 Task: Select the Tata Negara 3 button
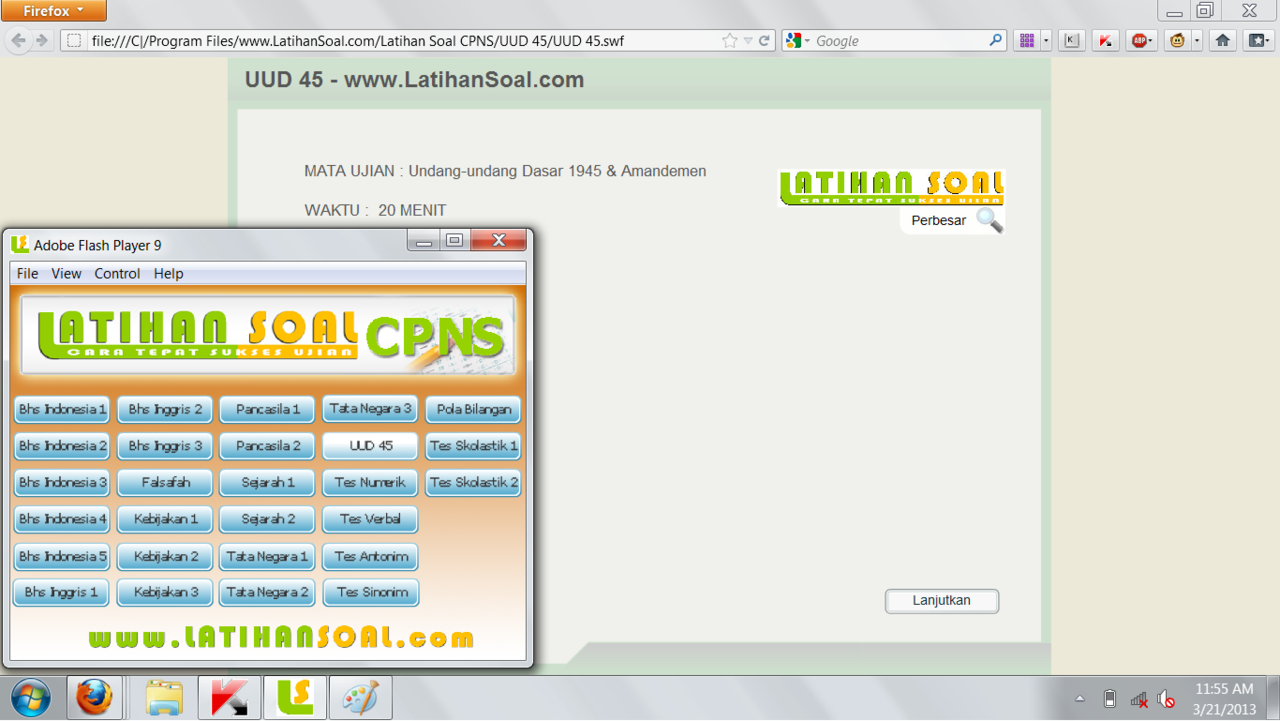(370, 409)
